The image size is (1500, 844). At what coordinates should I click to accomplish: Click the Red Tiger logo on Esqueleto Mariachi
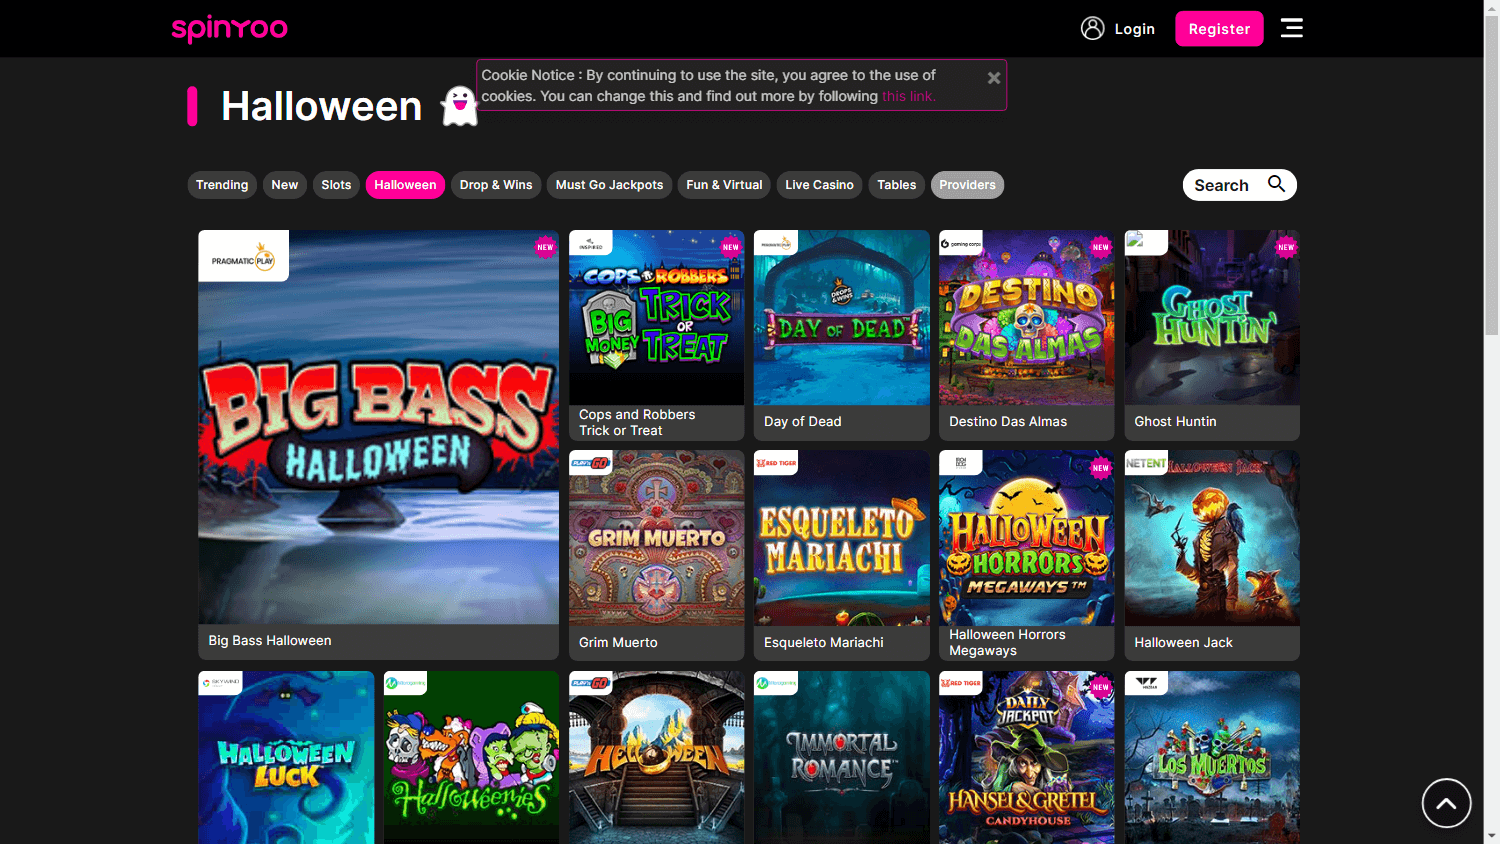tap(776, 463)
